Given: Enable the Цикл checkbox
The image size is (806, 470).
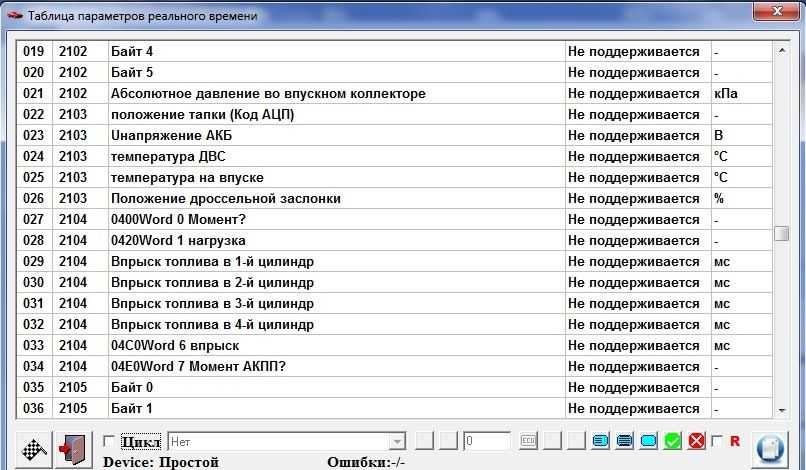Looking at the screenshot, I should click(x=110, y=441).
